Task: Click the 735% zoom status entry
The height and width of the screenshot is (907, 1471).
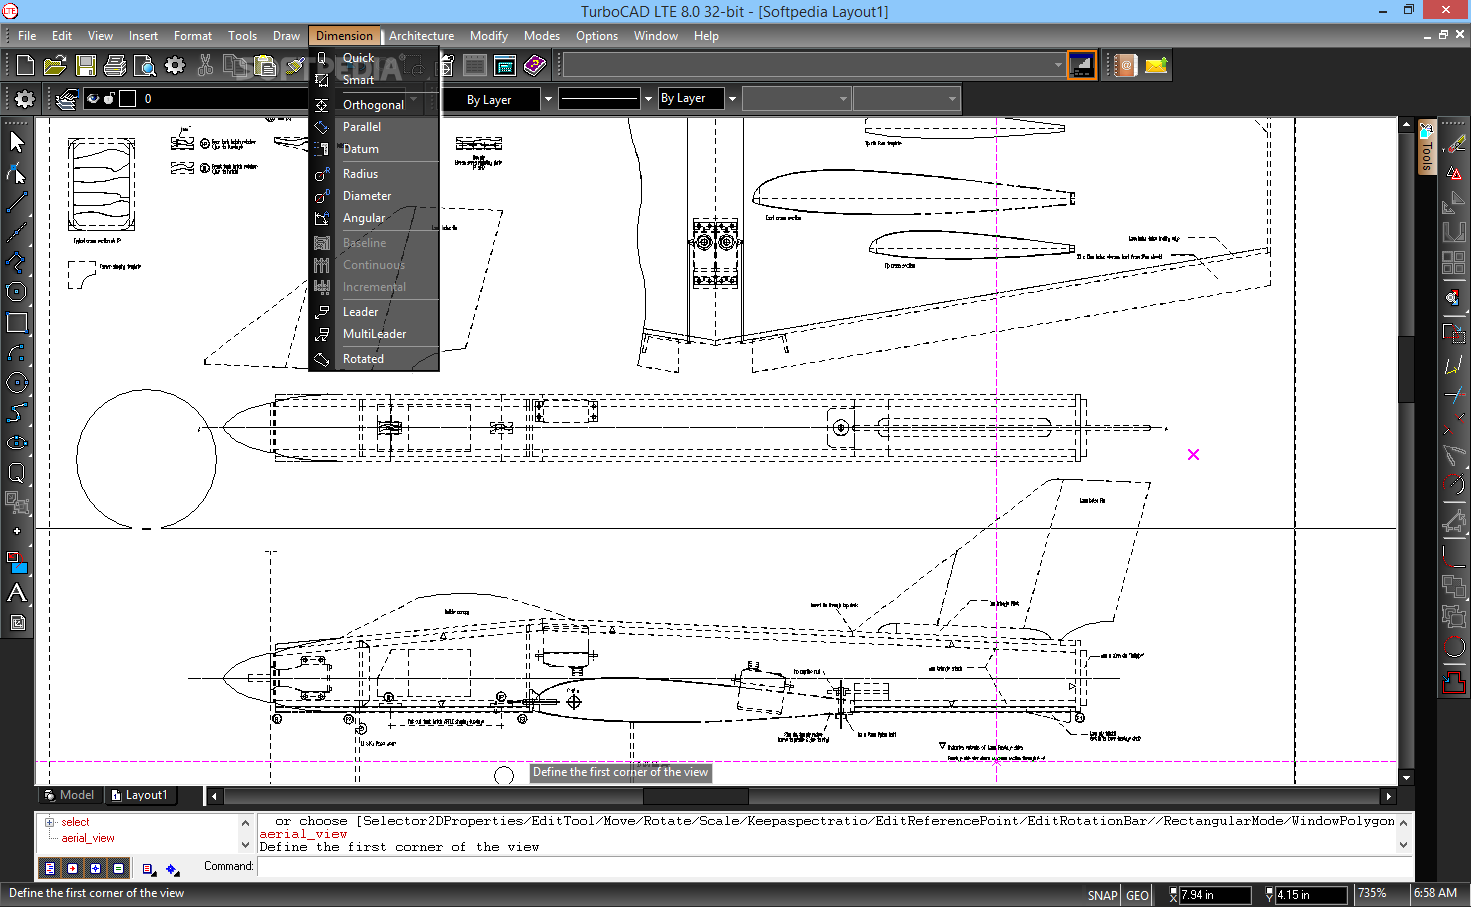Action: click(x=1372, y=893)
